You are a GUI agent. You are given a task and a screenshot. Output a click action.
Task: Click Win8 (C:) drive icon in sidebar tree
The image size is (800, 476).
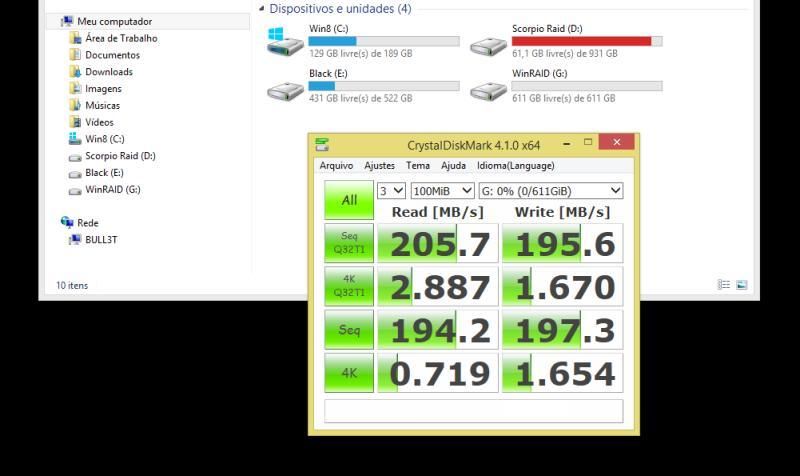75,139
